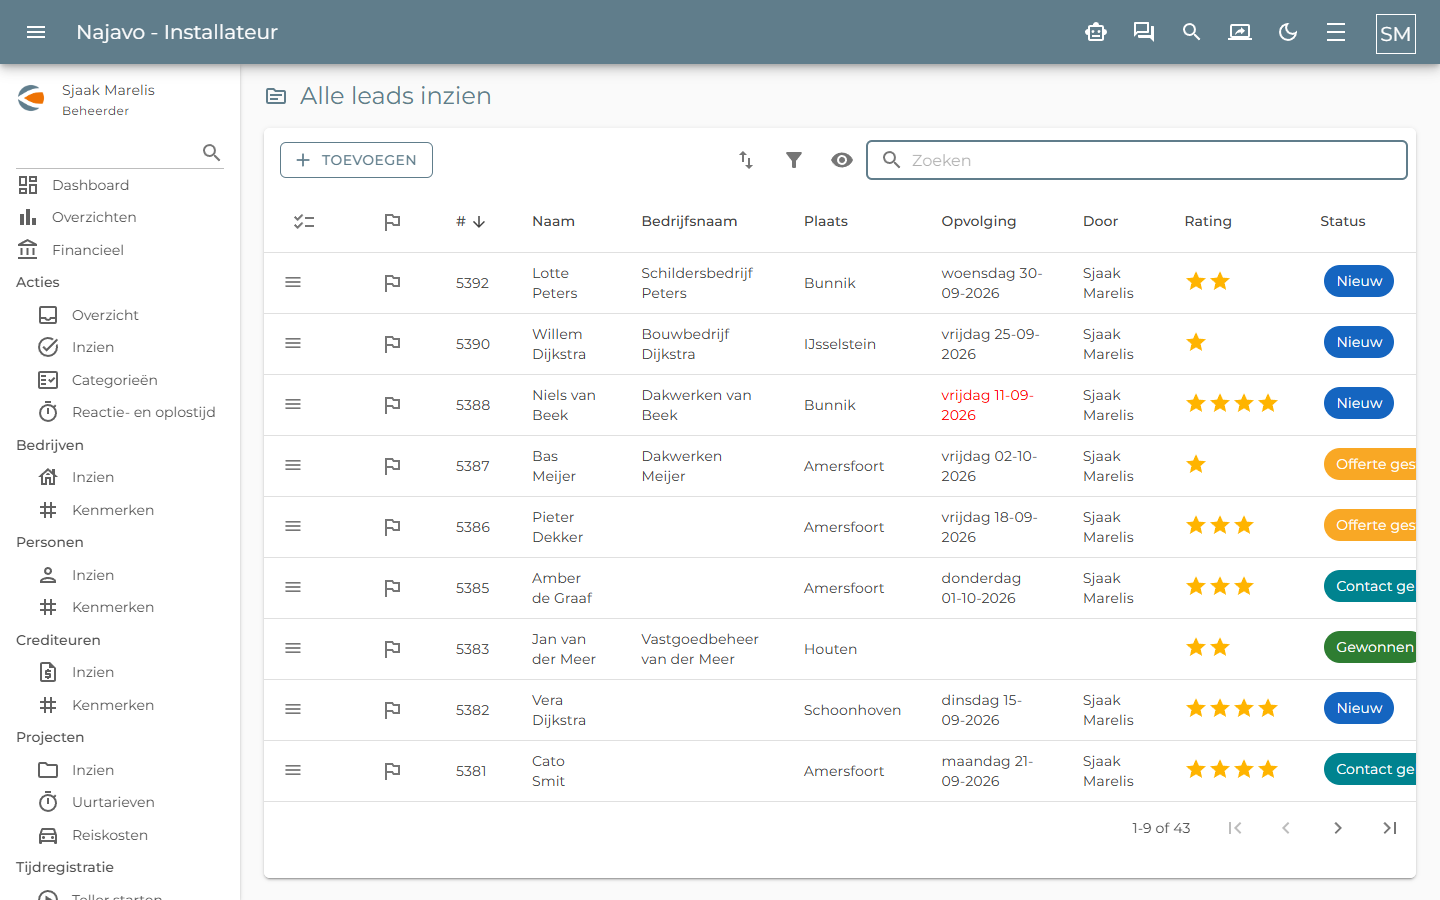Click the header search magnifier icon
This screenshot has width=1440, height=900.
point(1192,32)
